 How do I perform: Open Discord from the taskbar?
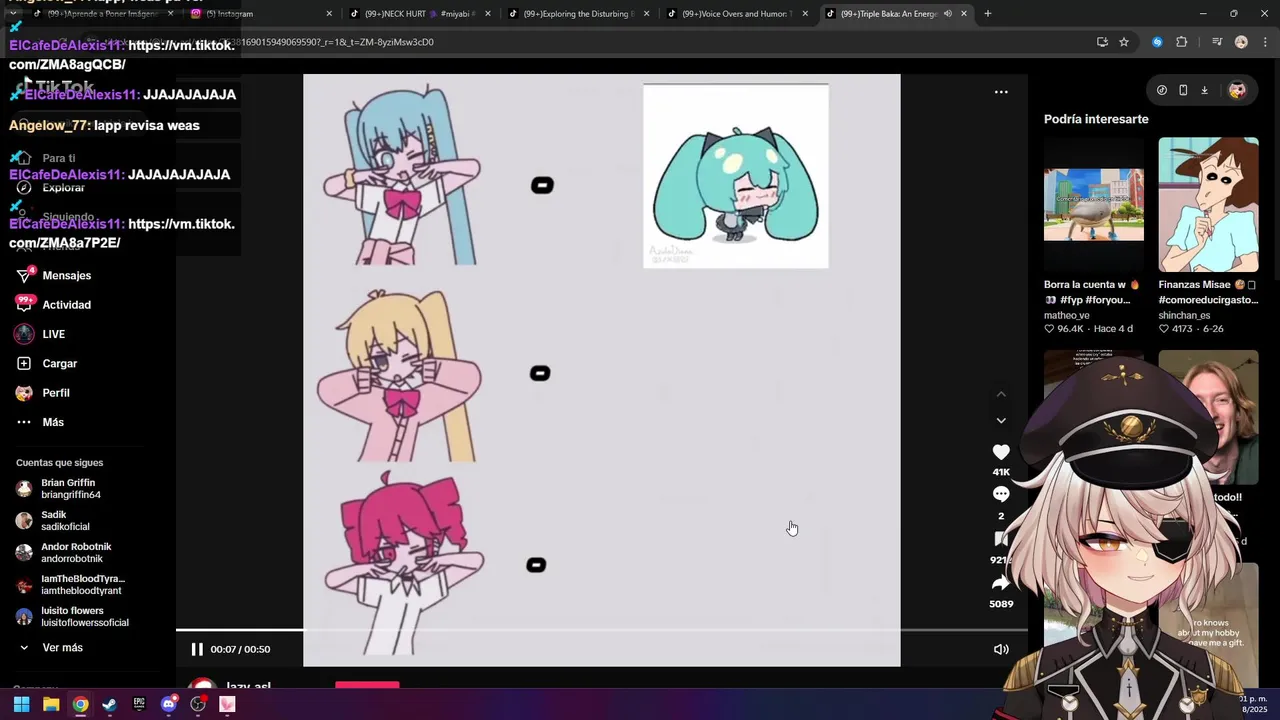[168, 704]
